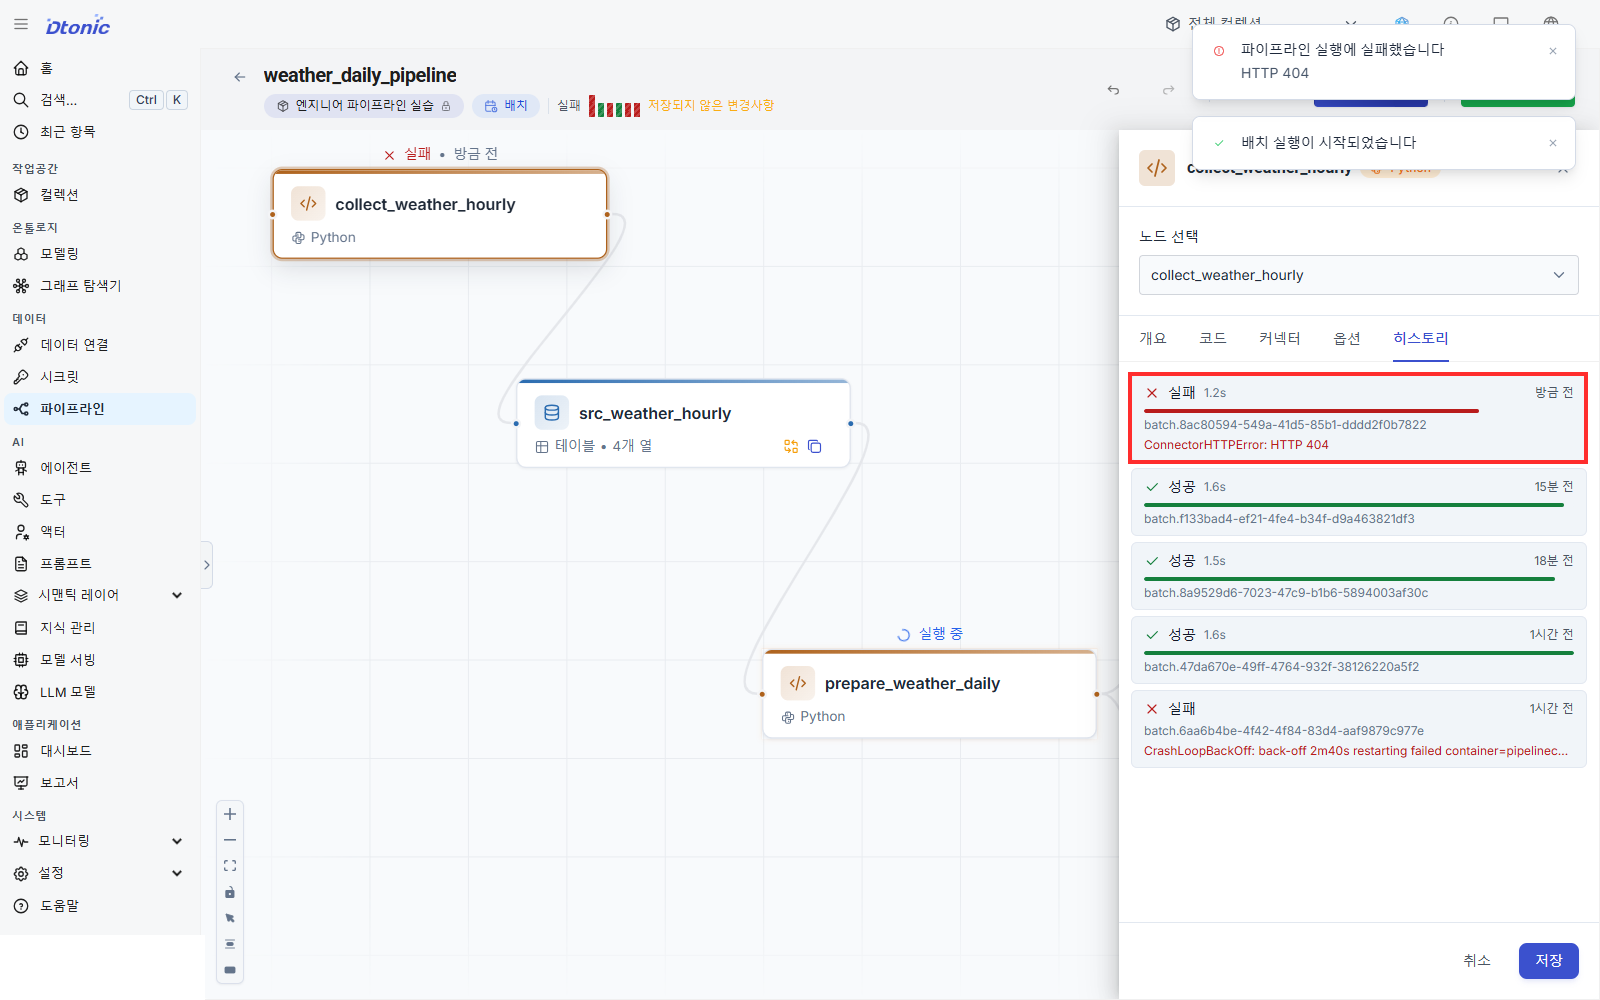Select pointer tool in canvas controls
The width and height of the screenshot is (1600, 1000).
click(x=230, y=918)
